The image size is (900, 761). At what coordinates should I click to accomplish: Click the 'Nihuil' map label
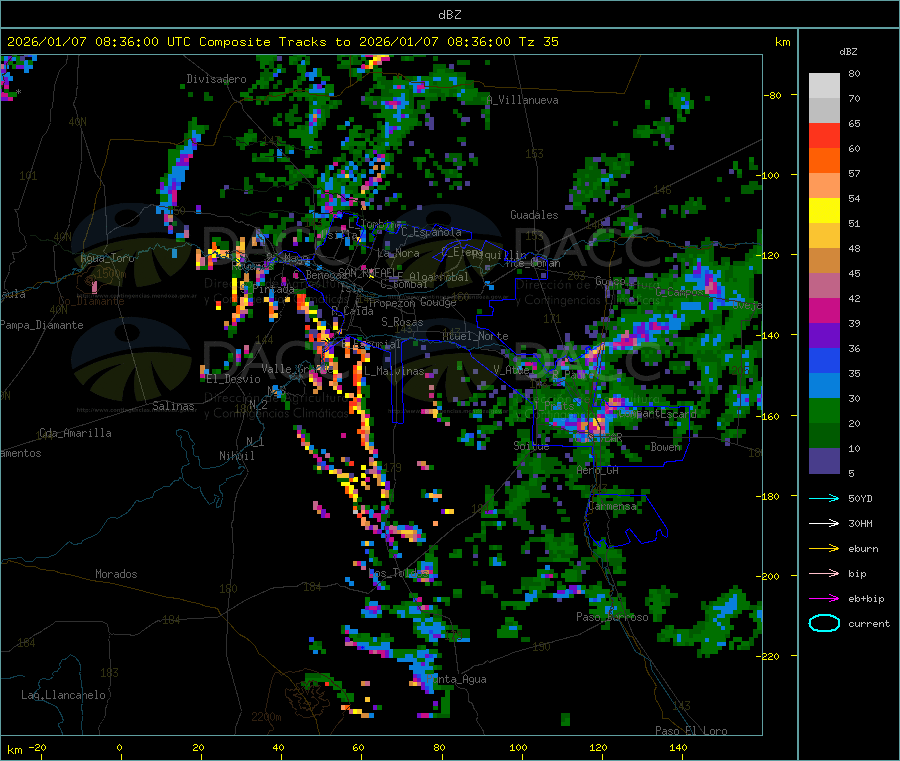pyautogui.click(x=237, y=456)
